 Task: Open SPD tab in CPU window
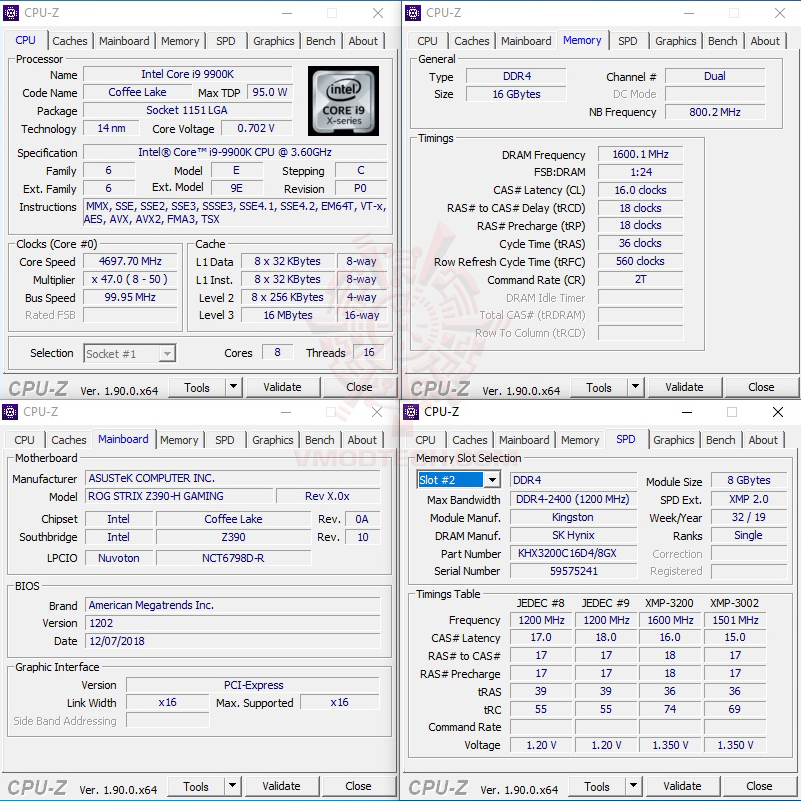point(226,41)
